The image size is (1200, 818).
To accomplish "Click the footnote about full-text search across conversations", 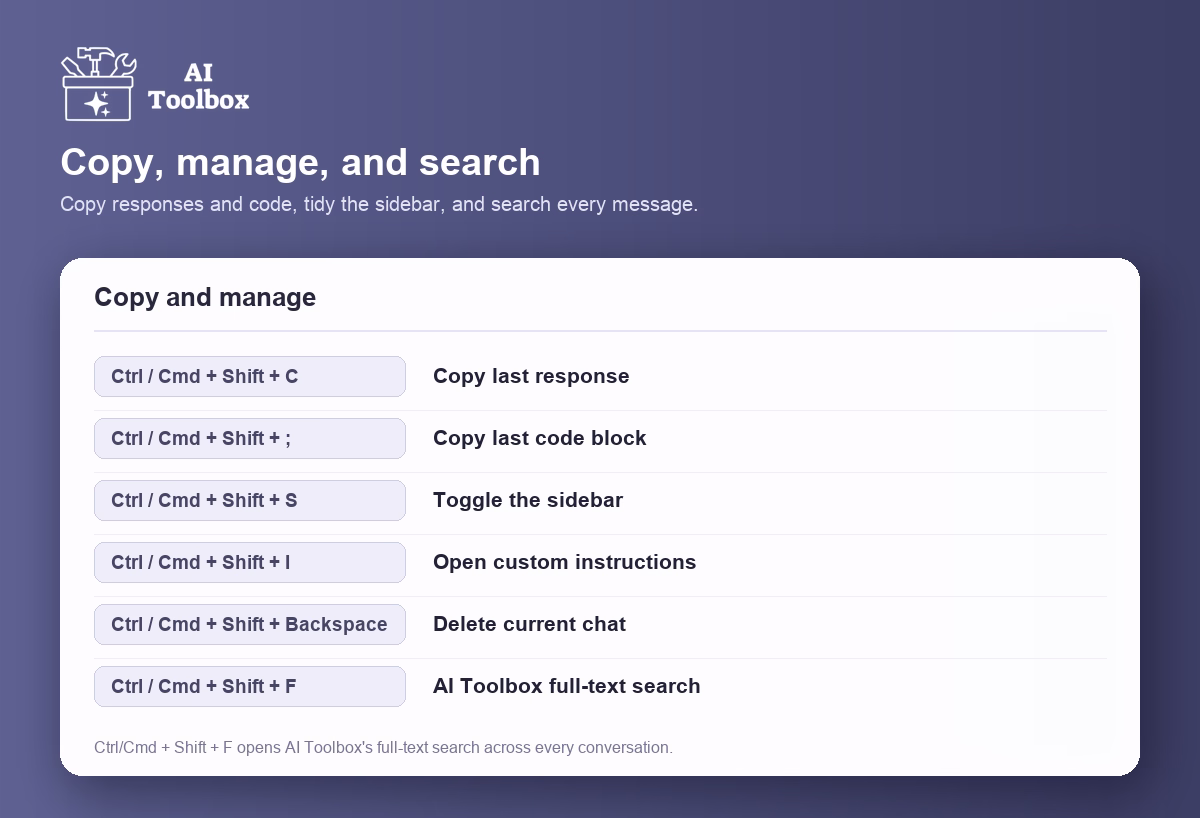I will 383,747.
